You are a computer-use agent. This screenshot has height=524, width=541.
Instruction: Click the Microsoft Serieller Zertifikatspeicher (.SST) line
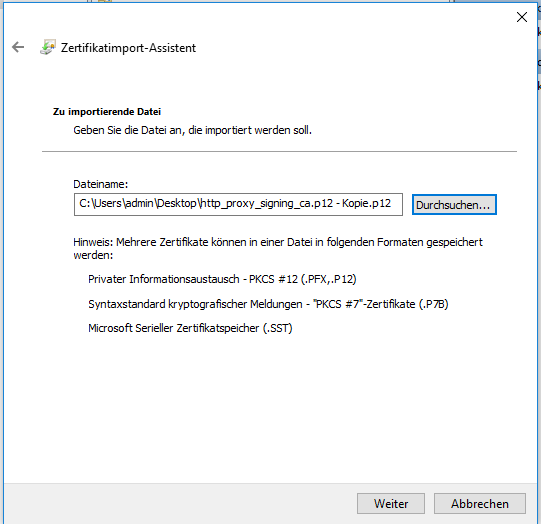[x=190, y=328]
